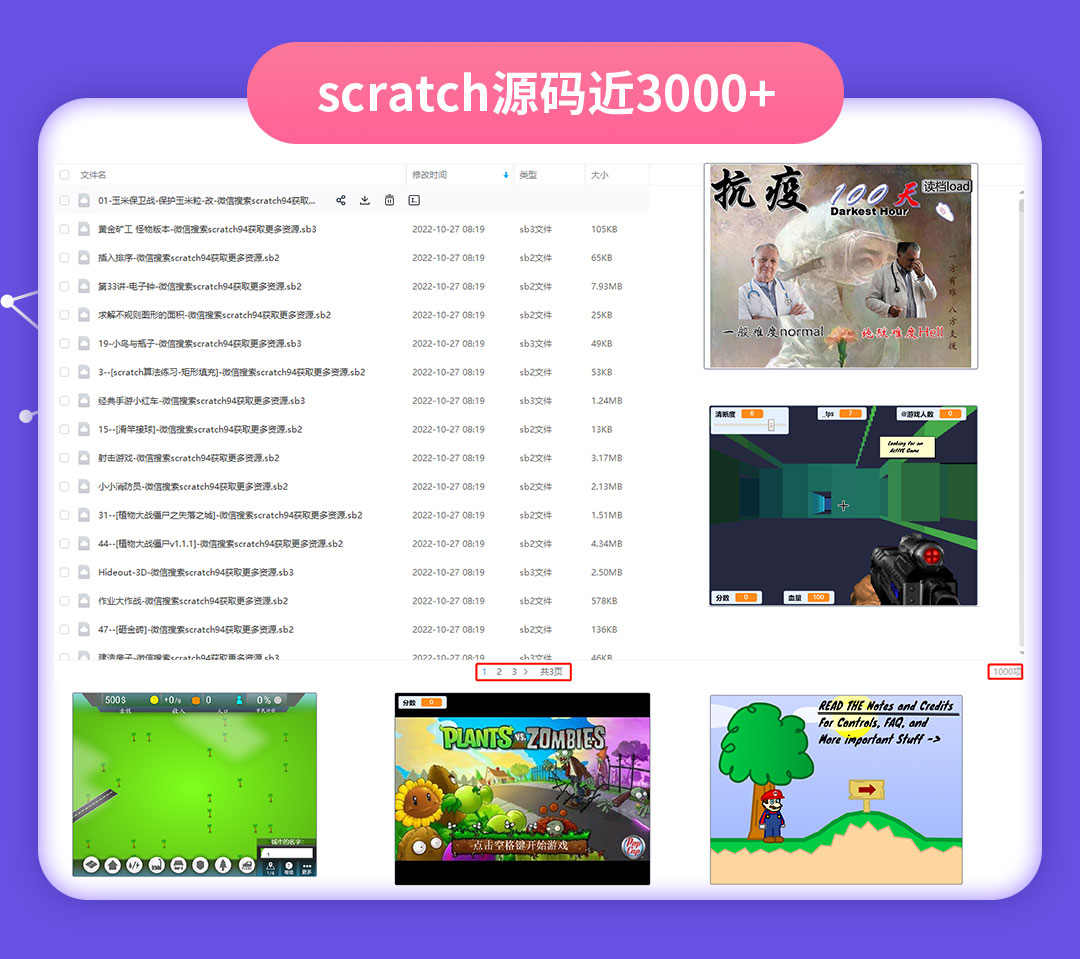Go to page 3 in pagination

coord(514,672)
